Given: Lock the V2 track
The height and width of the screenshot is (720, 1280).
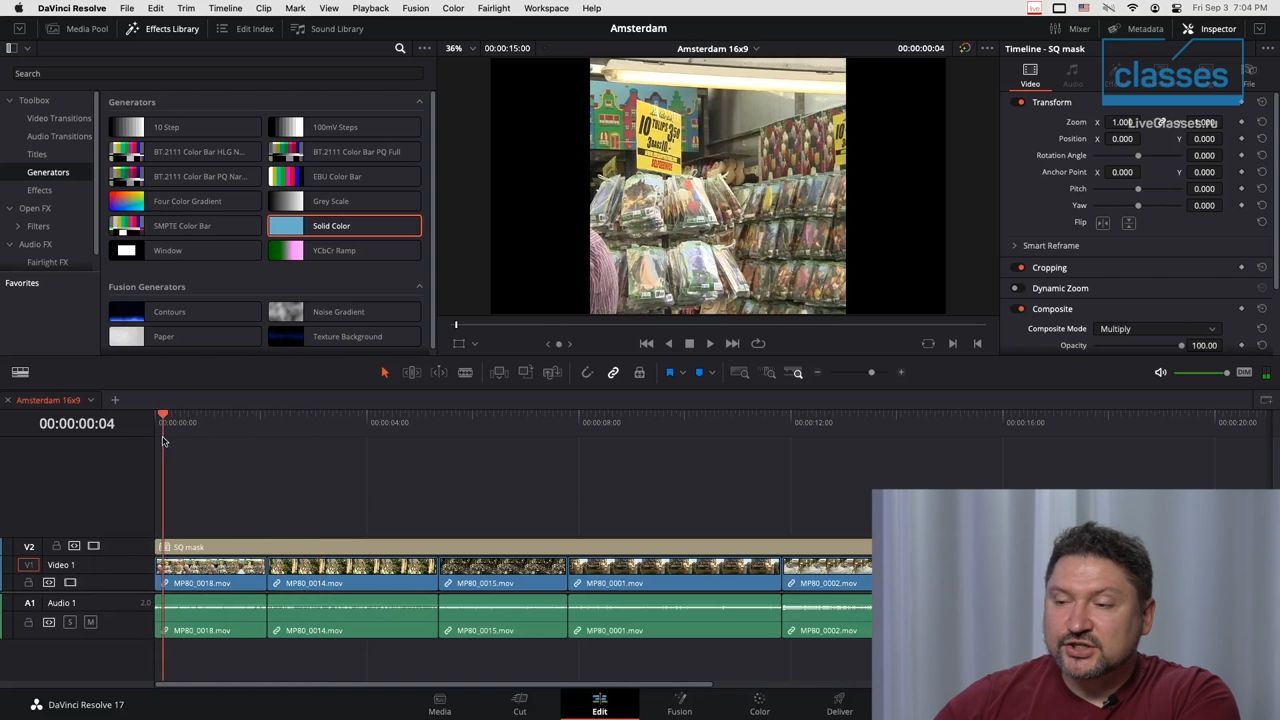Looking at the screenshot, I should tap(56, 546).
